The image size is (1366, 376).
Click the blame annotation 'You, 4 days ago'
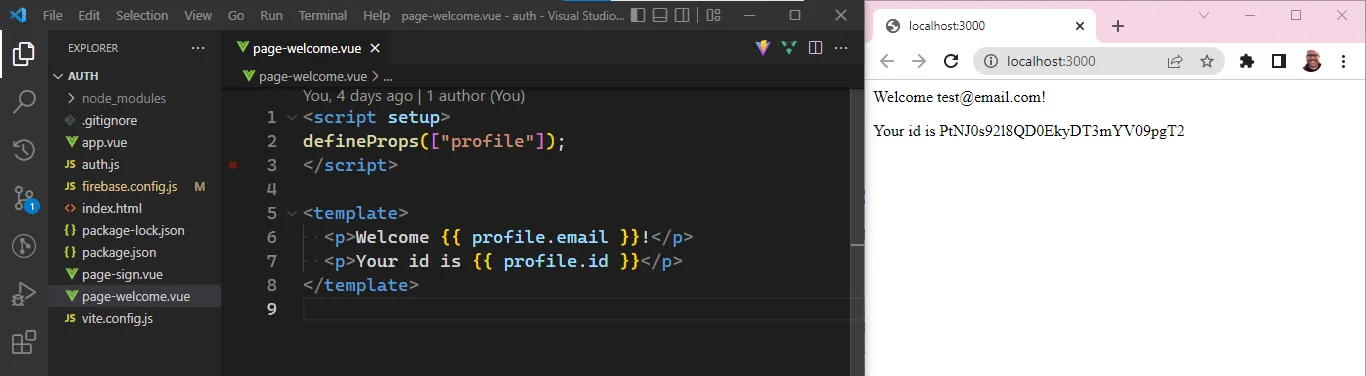pyautogui.click(x=357, y=96)
